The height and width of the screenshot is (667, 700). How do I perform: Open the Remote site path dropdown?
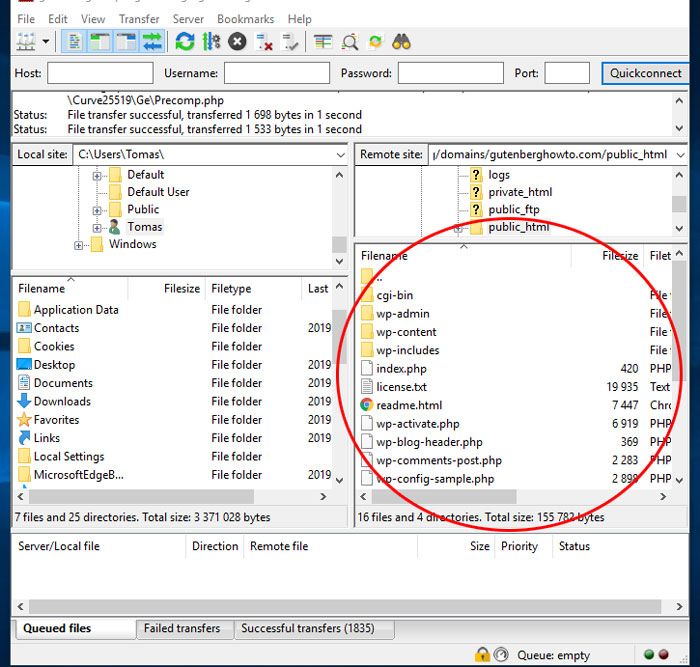[680, 155]
